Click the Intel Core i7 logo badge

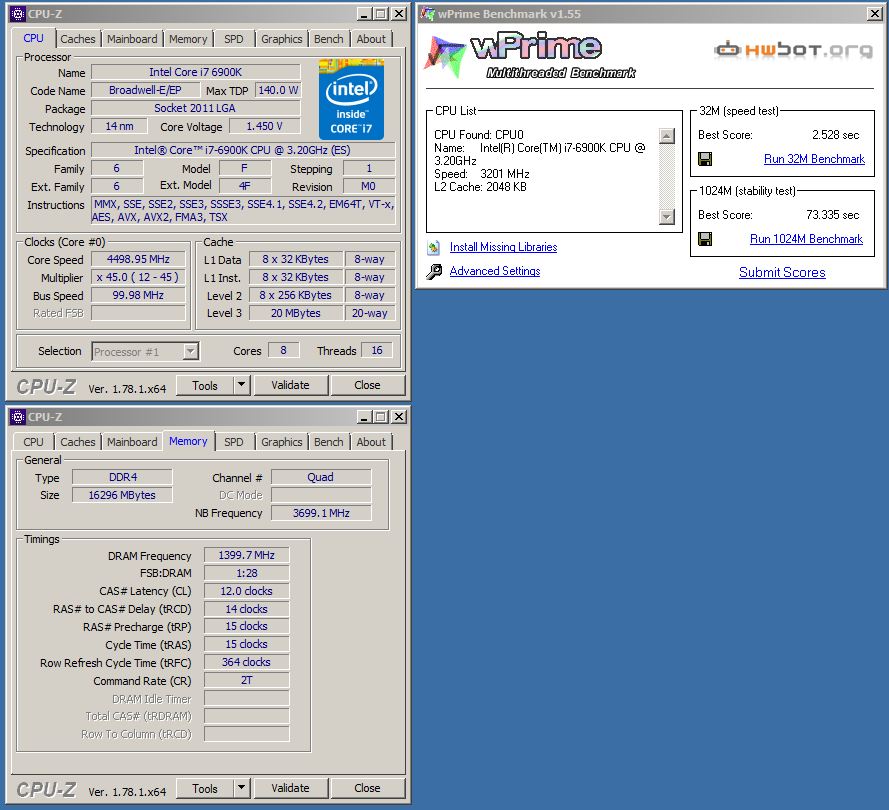pyautogui.click(x=351, y=99)
